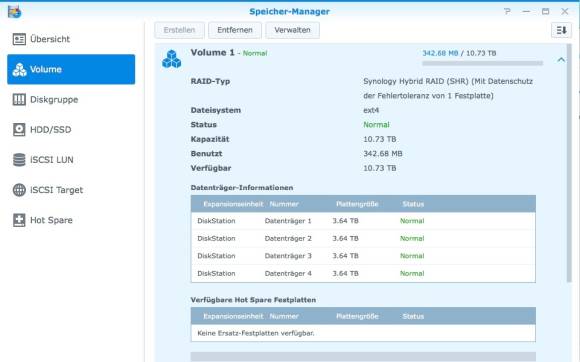Switch to HDD/SSD section
The width and height of the screenshot is (580, 362).
pos(71,130)
